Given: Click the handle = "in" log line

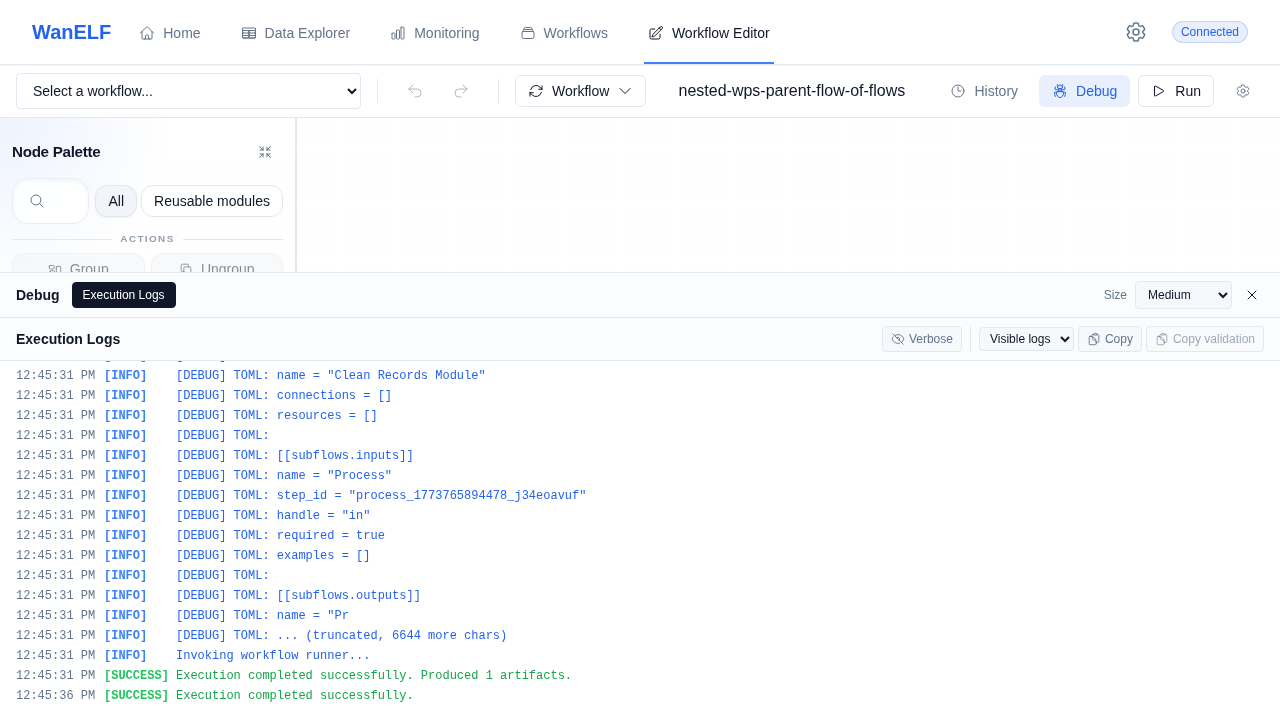Looking at the screenshot, I should [x=640, y=516].
